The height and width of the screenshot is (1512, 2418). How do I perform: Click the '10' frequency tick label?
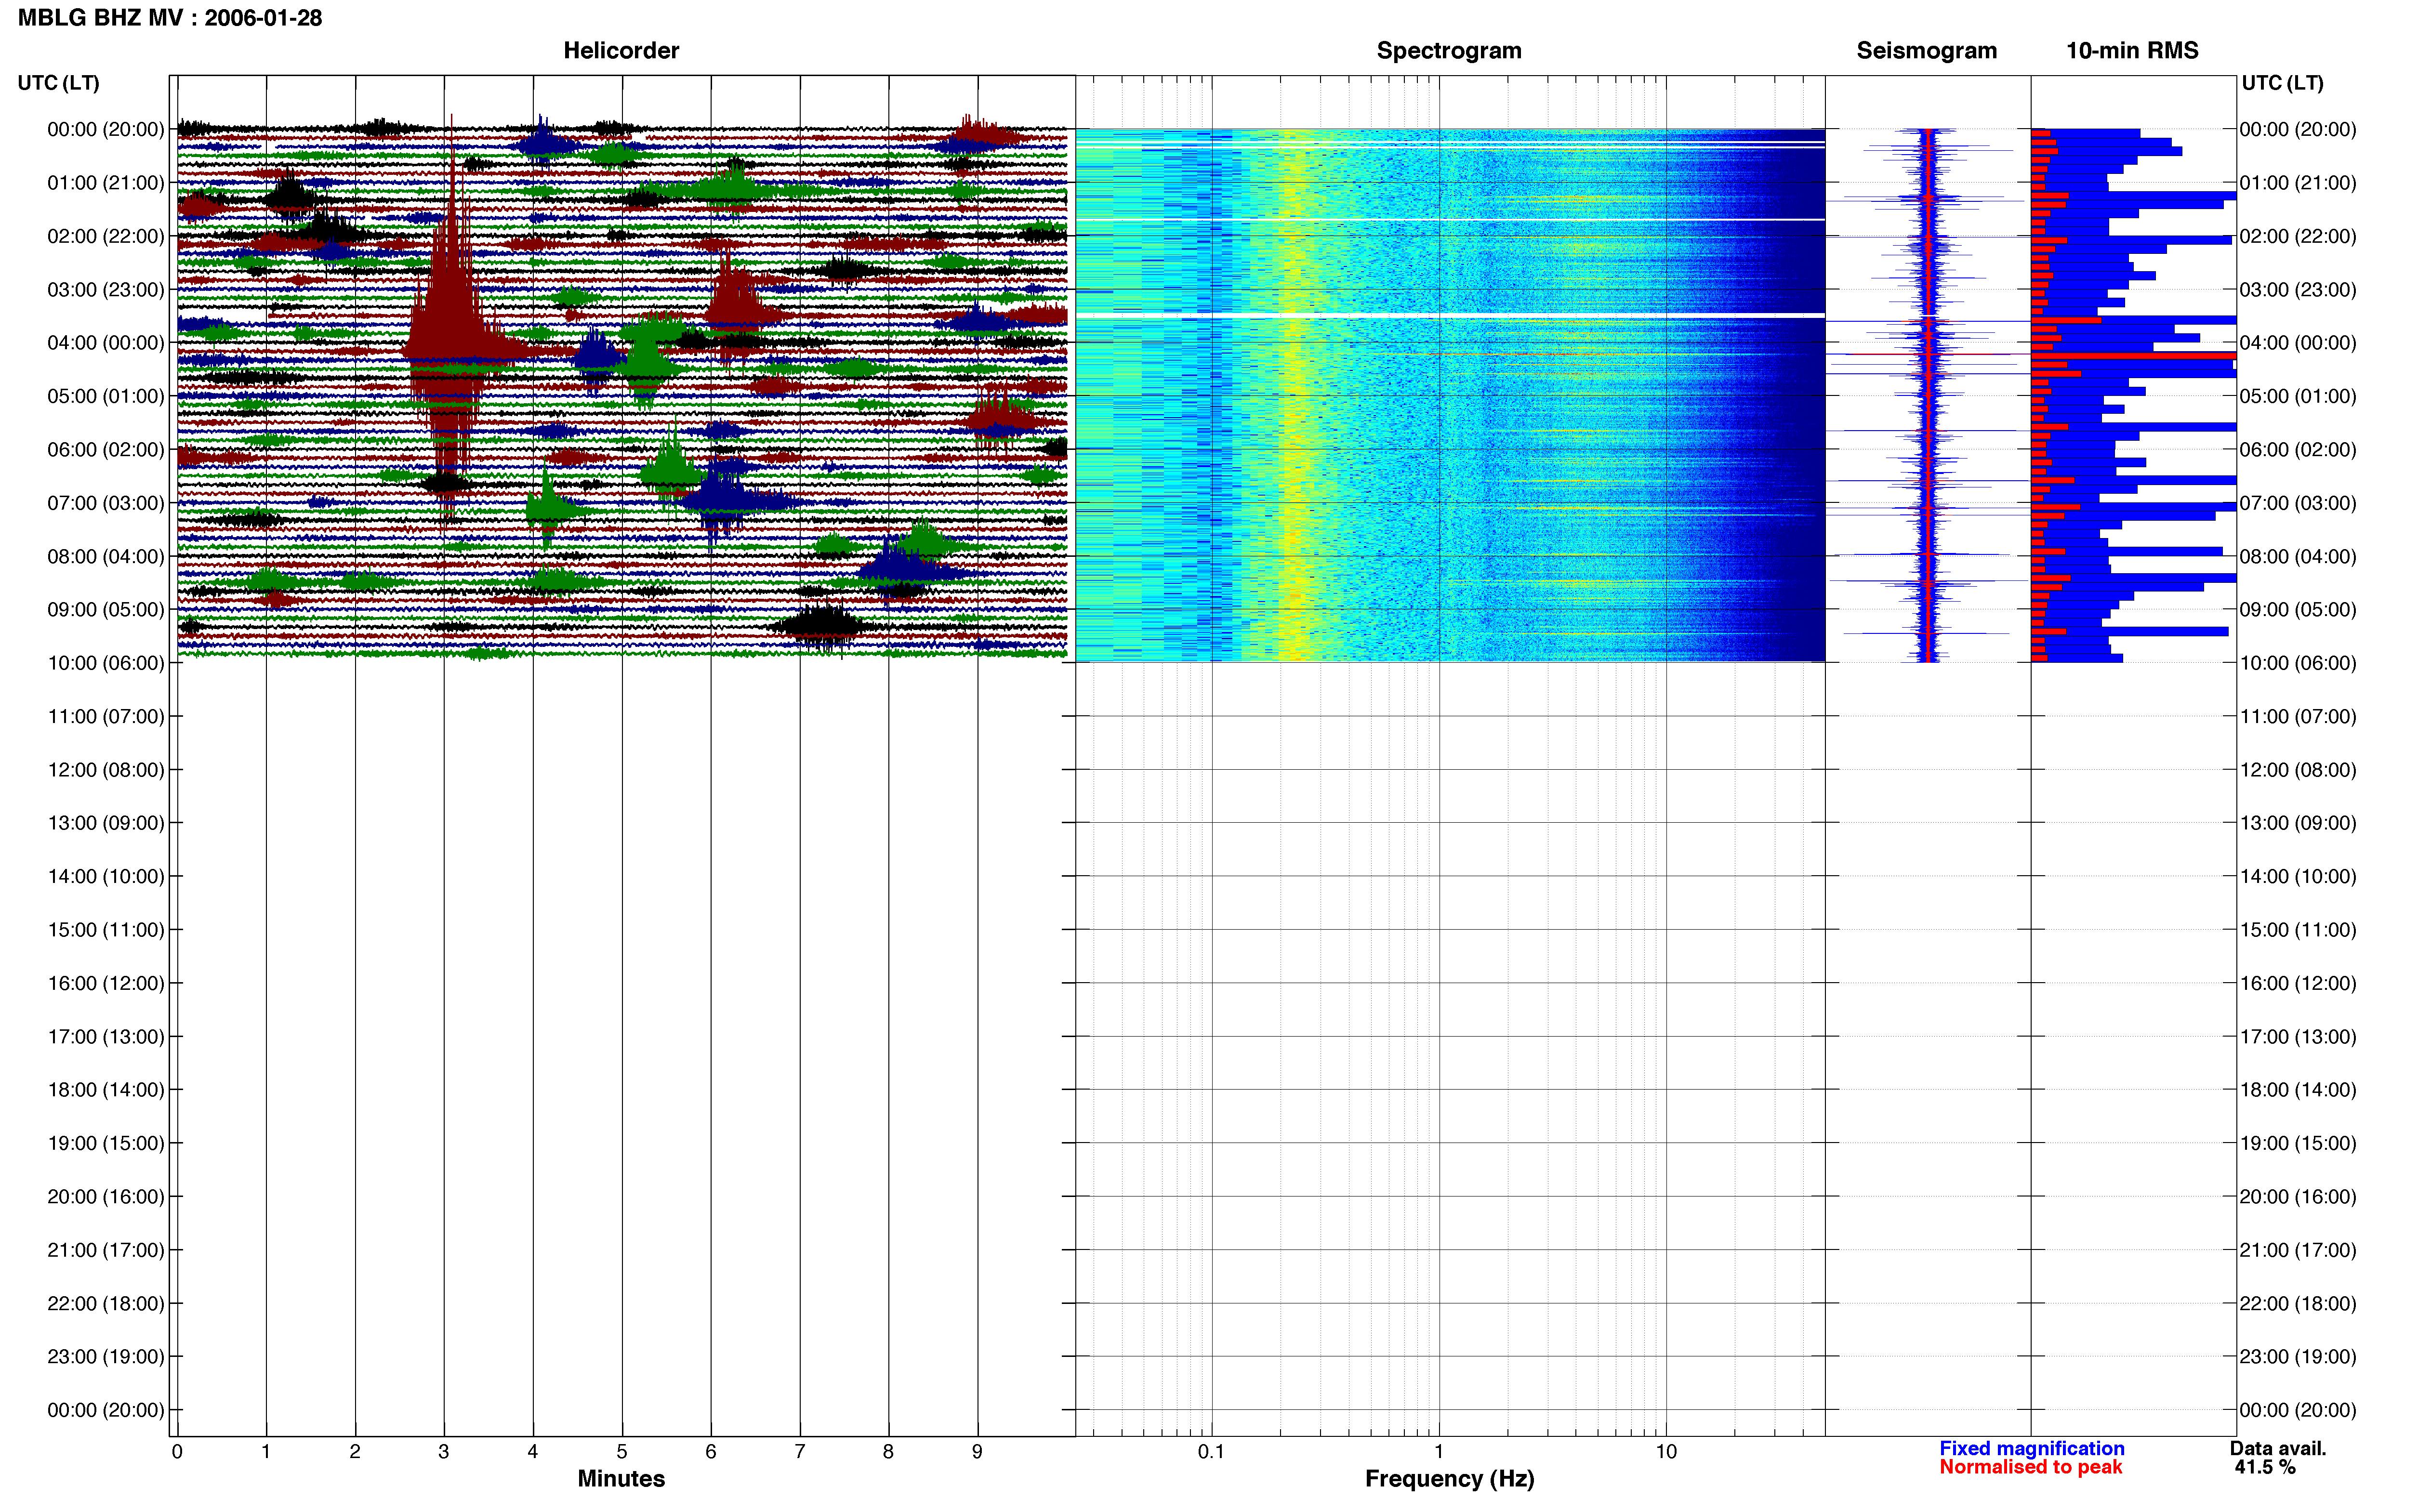tap(1666, 1452)
